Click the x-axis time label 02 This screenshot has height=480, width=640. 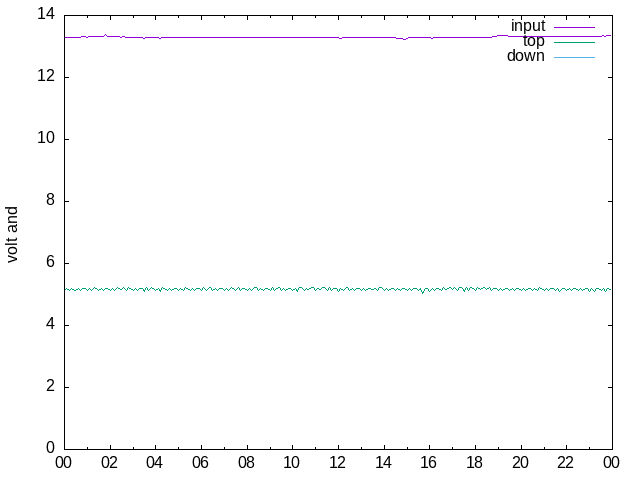(109, 463)
